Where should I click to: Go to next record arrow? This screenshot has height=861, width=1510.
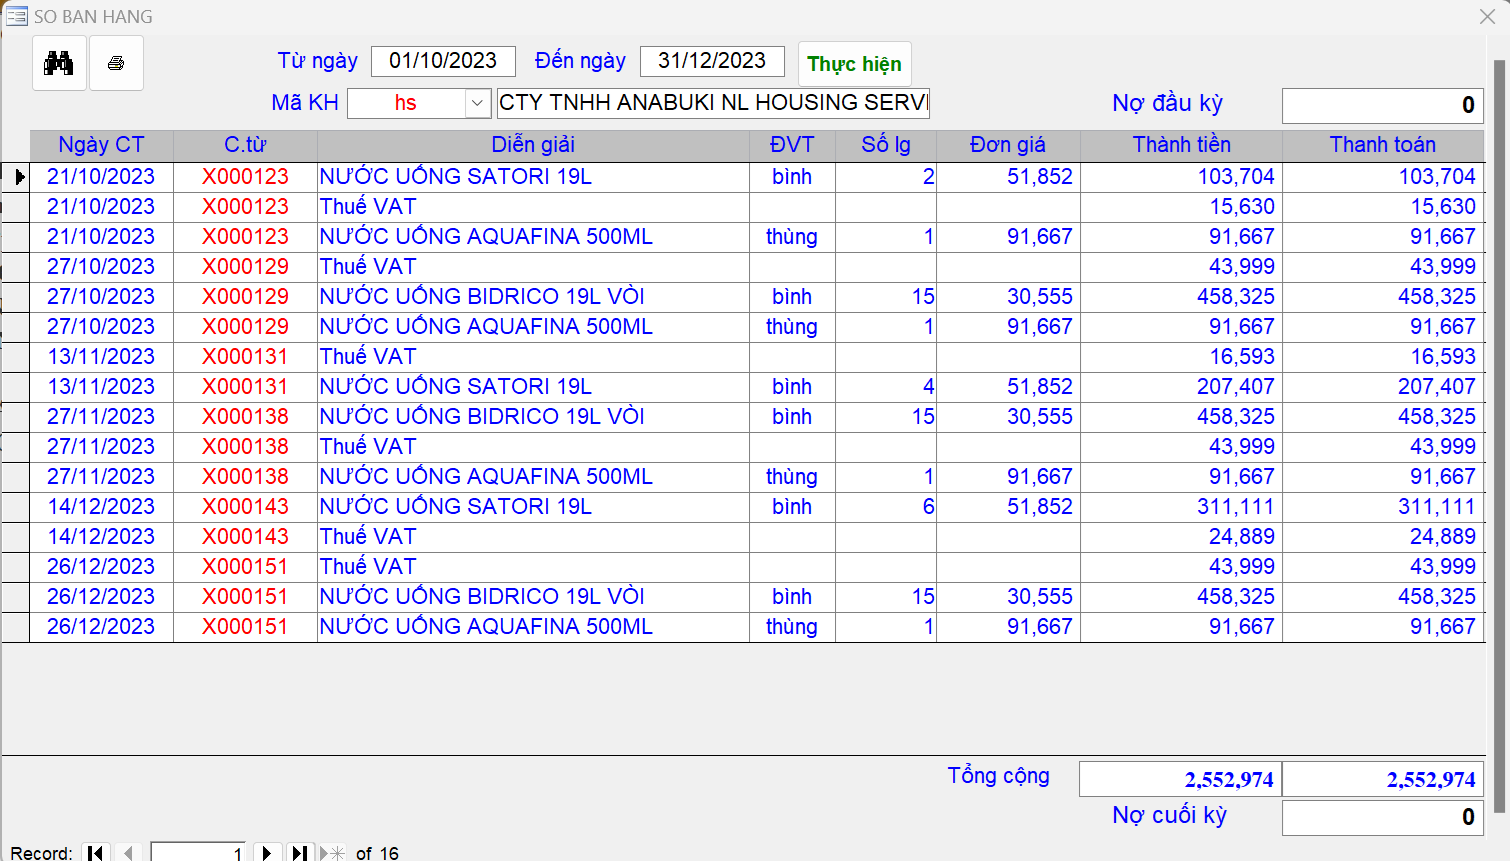[266, 852]
